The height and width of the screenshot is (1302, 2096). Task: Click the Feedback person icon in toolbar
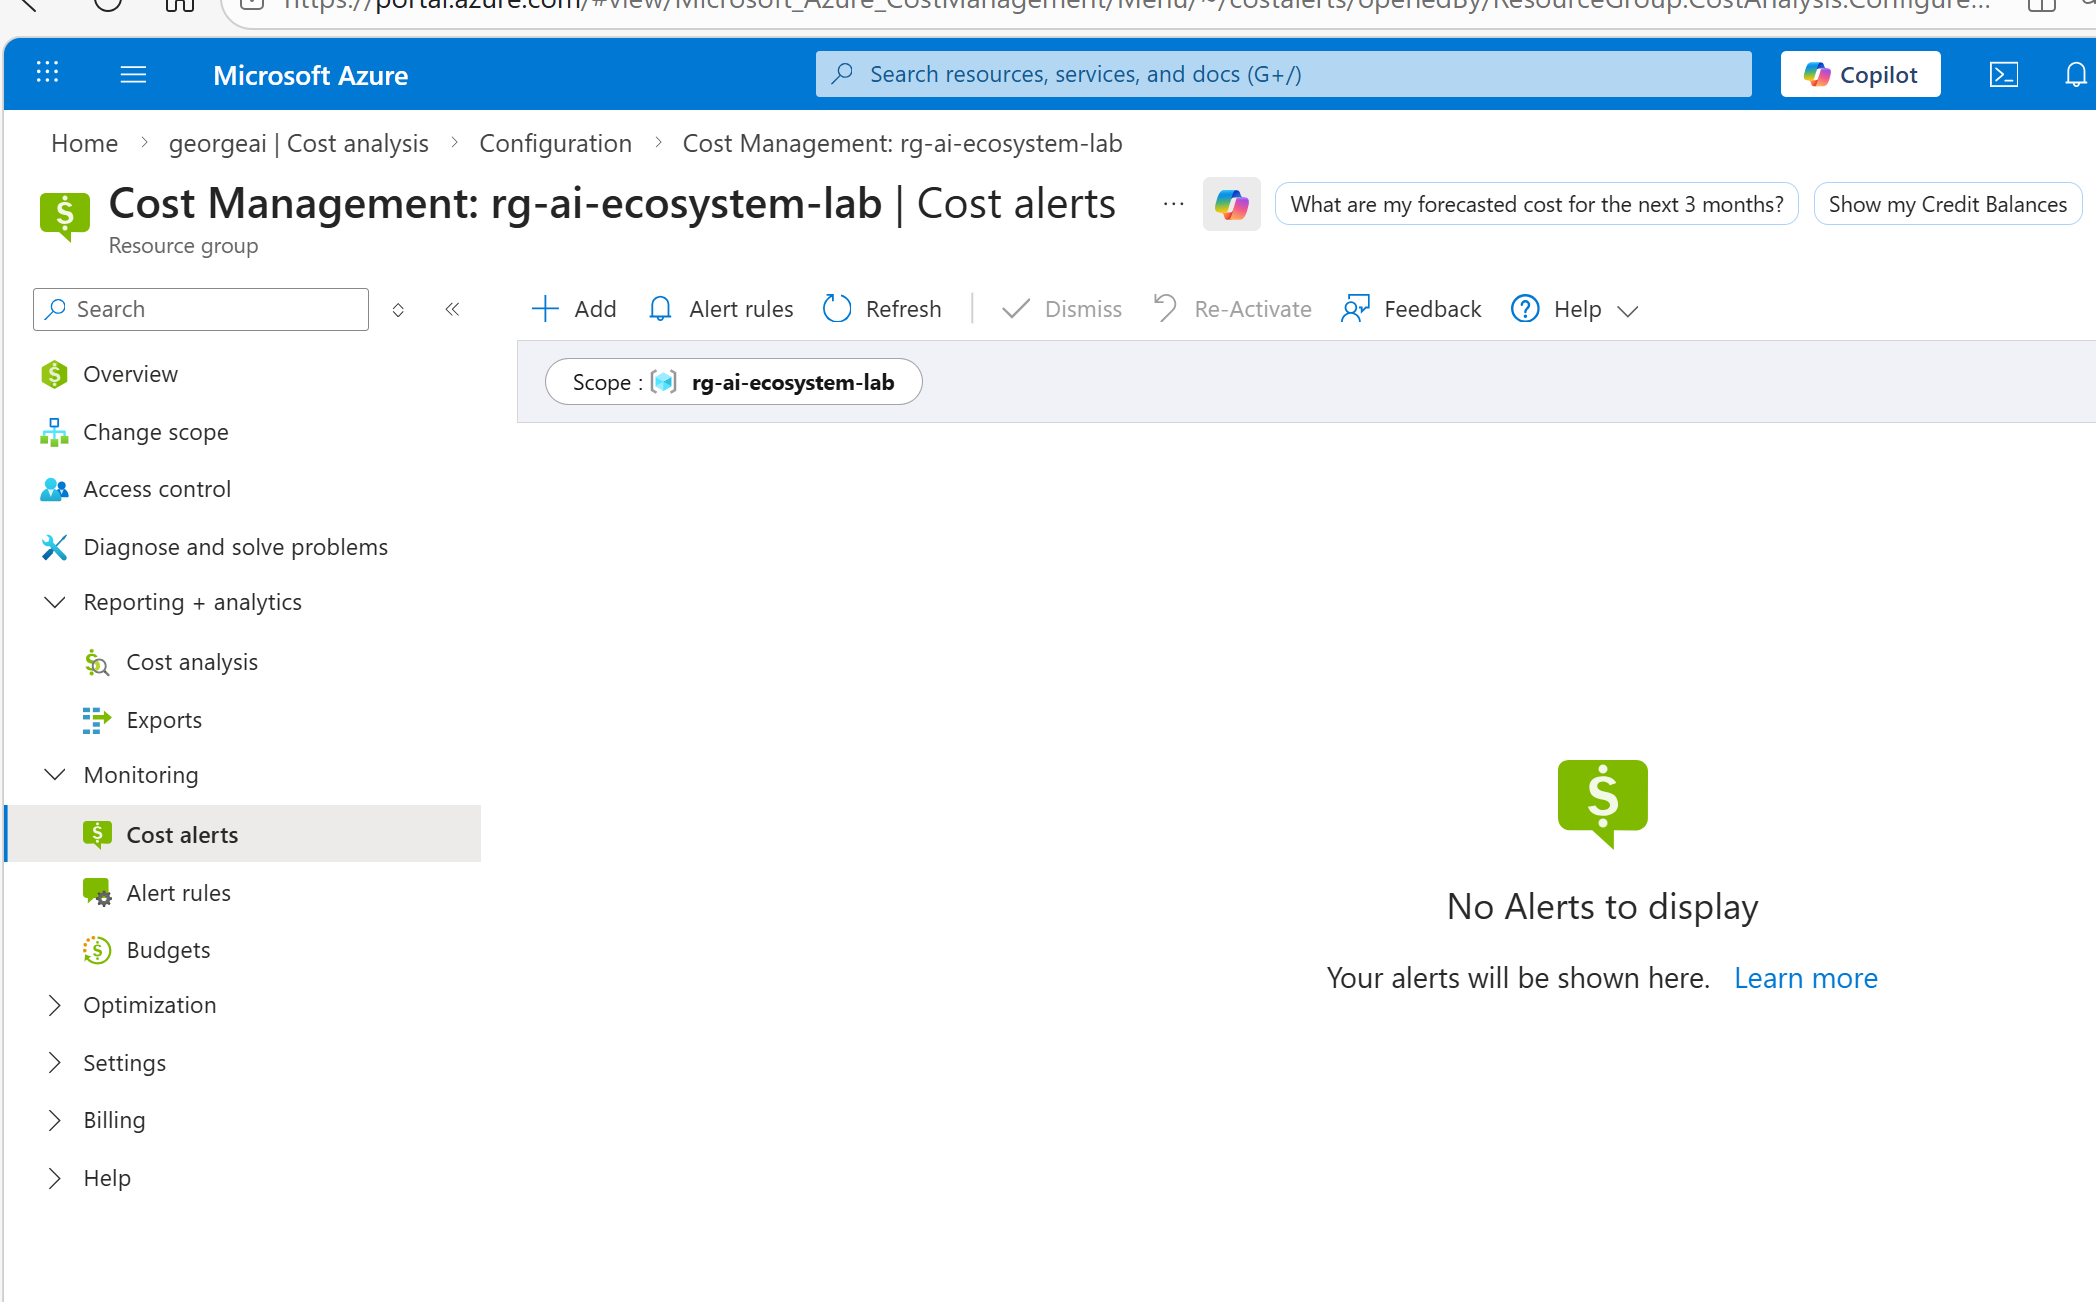[1355, 309]
